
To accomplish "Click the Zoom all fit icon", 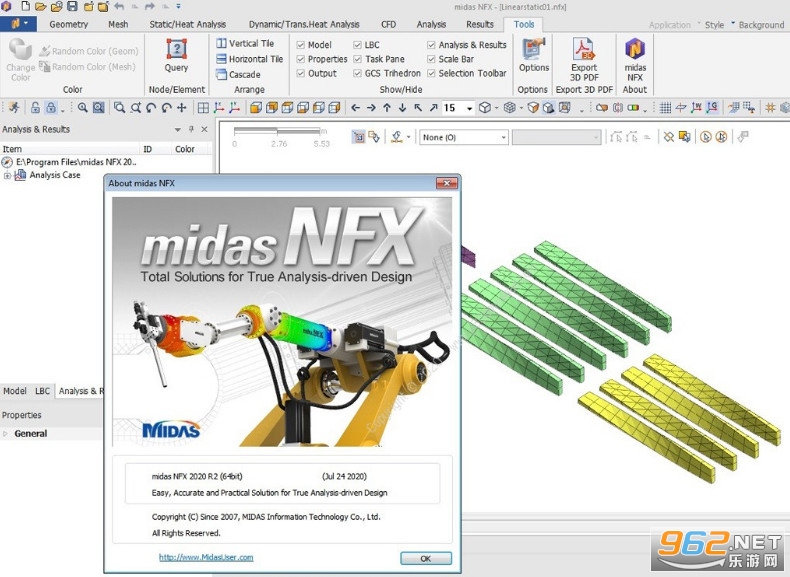I will (x=99, y=107).
